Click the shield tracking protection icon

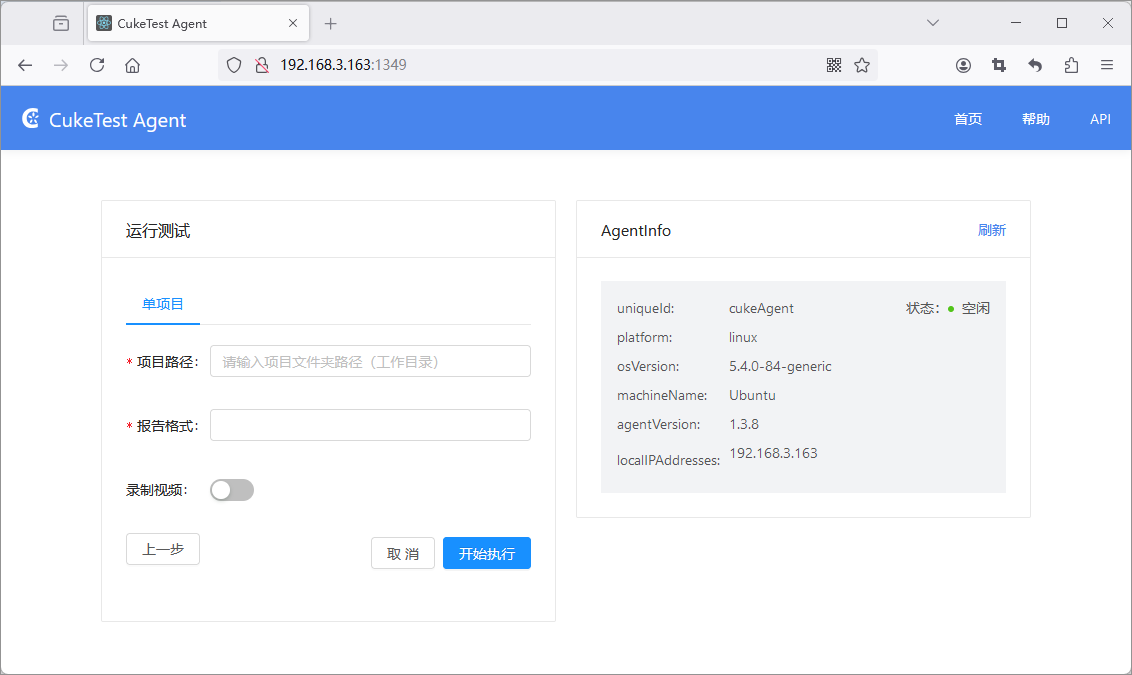(234, 66)
